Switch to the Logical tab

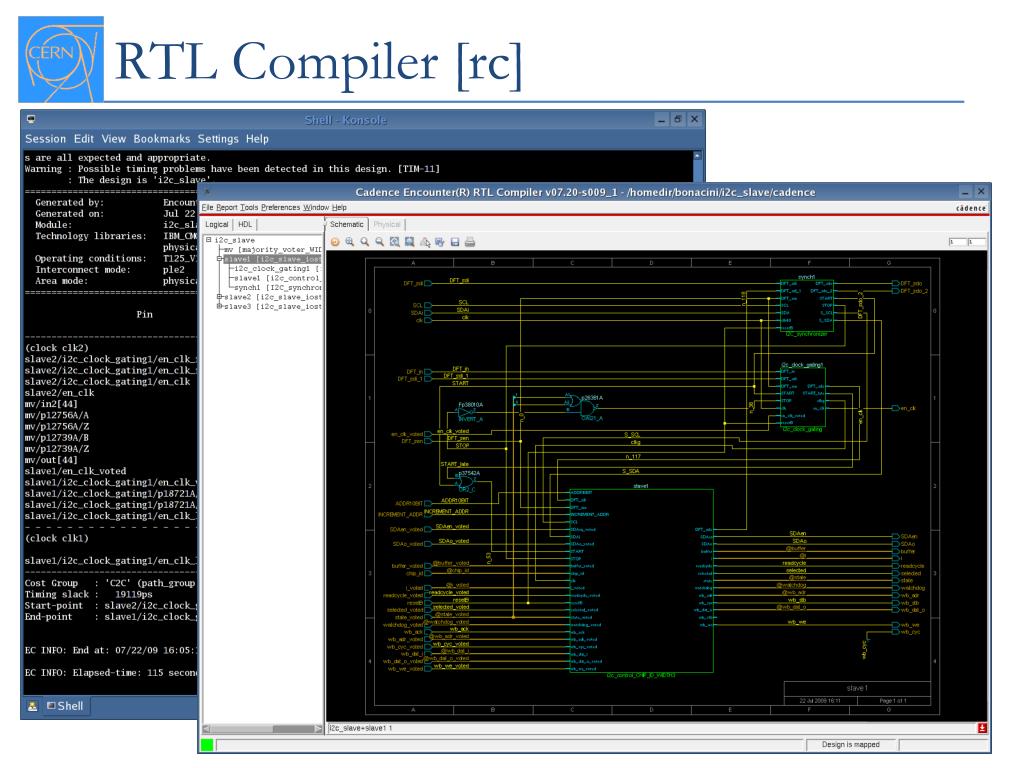217,225
